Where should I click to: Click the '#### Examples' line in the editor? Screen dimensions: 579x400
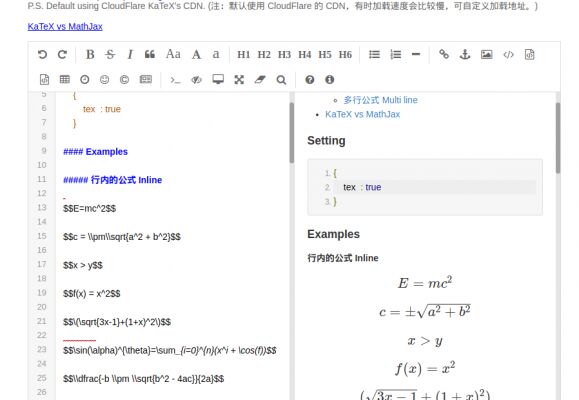tap(95, 152)
